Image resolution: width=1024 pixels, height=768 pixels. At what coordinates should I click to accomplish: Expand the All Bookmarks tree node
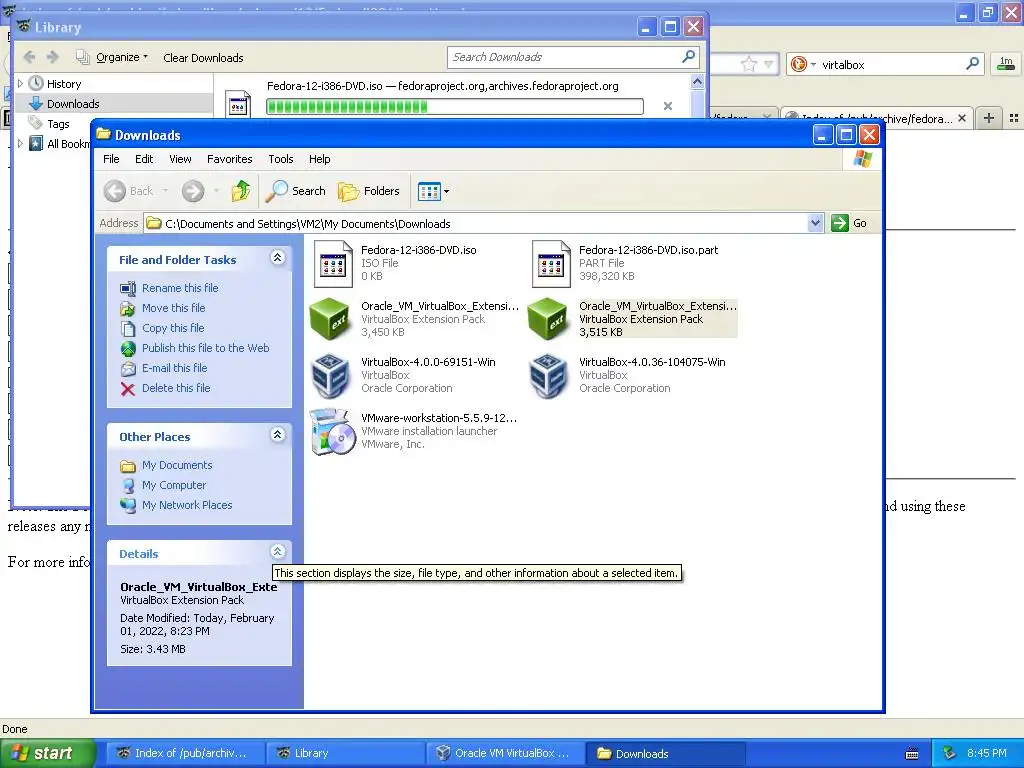point(20,143)
